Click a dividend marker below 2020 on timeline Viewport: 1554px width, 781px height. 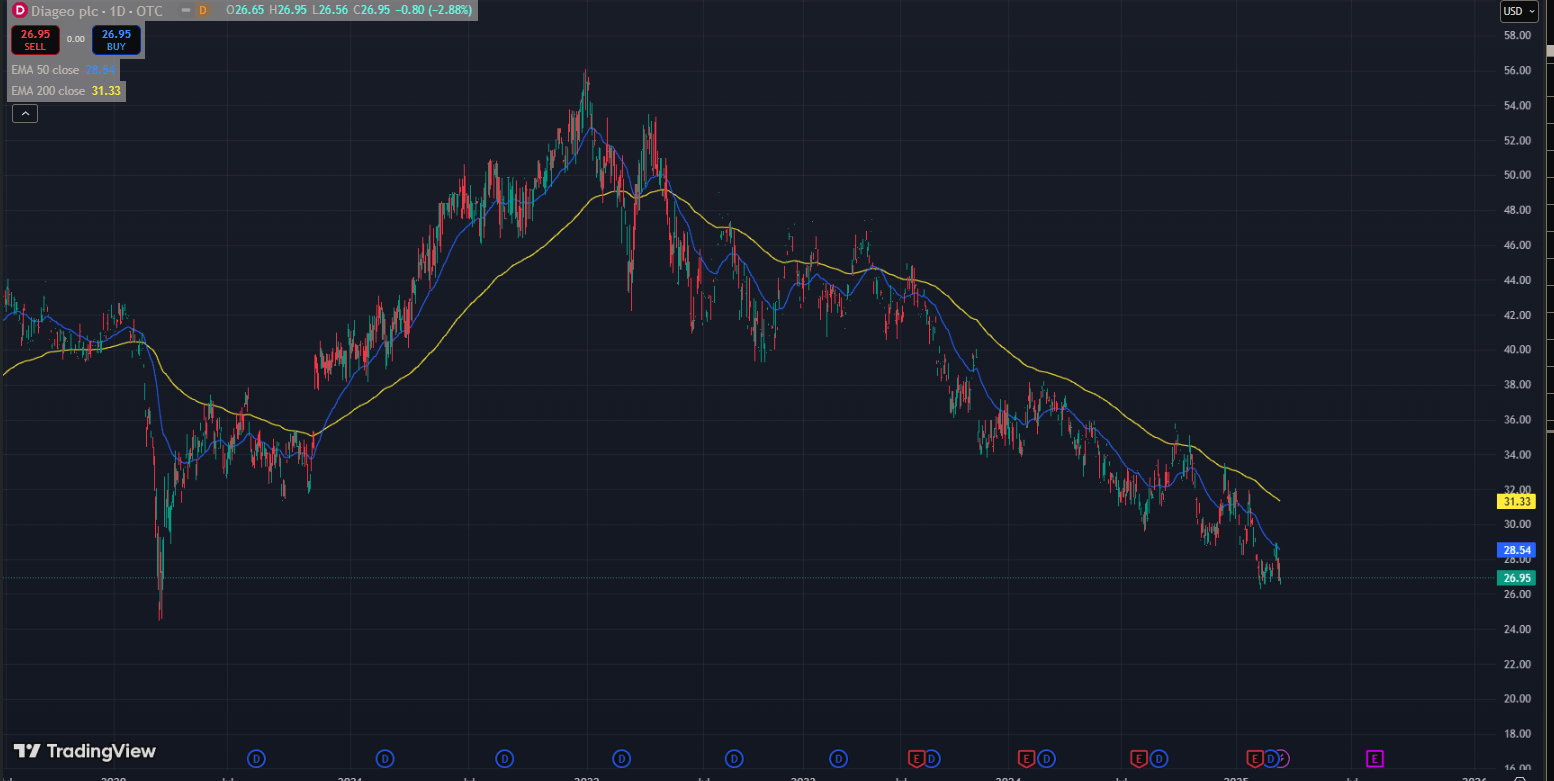point(256,758)
